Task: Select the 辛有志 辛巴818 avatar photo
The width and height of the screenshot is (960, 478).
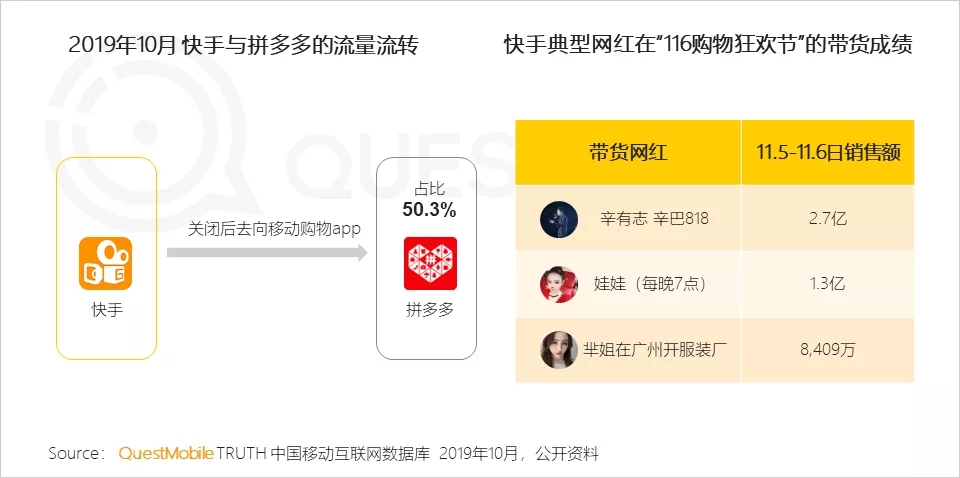Action: pyautogui.click(x=559, y=219)
